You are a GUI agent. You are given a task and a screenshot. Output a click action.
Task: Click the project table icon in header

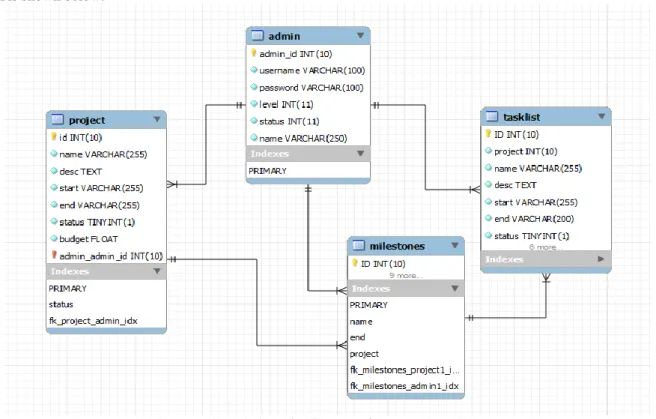[57, 120]
